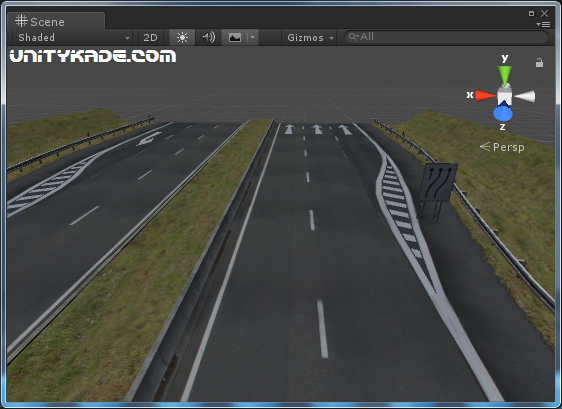Click the image effects landscape icon
This screenshot has height=409, width=562.
click(x=234, y=37)
